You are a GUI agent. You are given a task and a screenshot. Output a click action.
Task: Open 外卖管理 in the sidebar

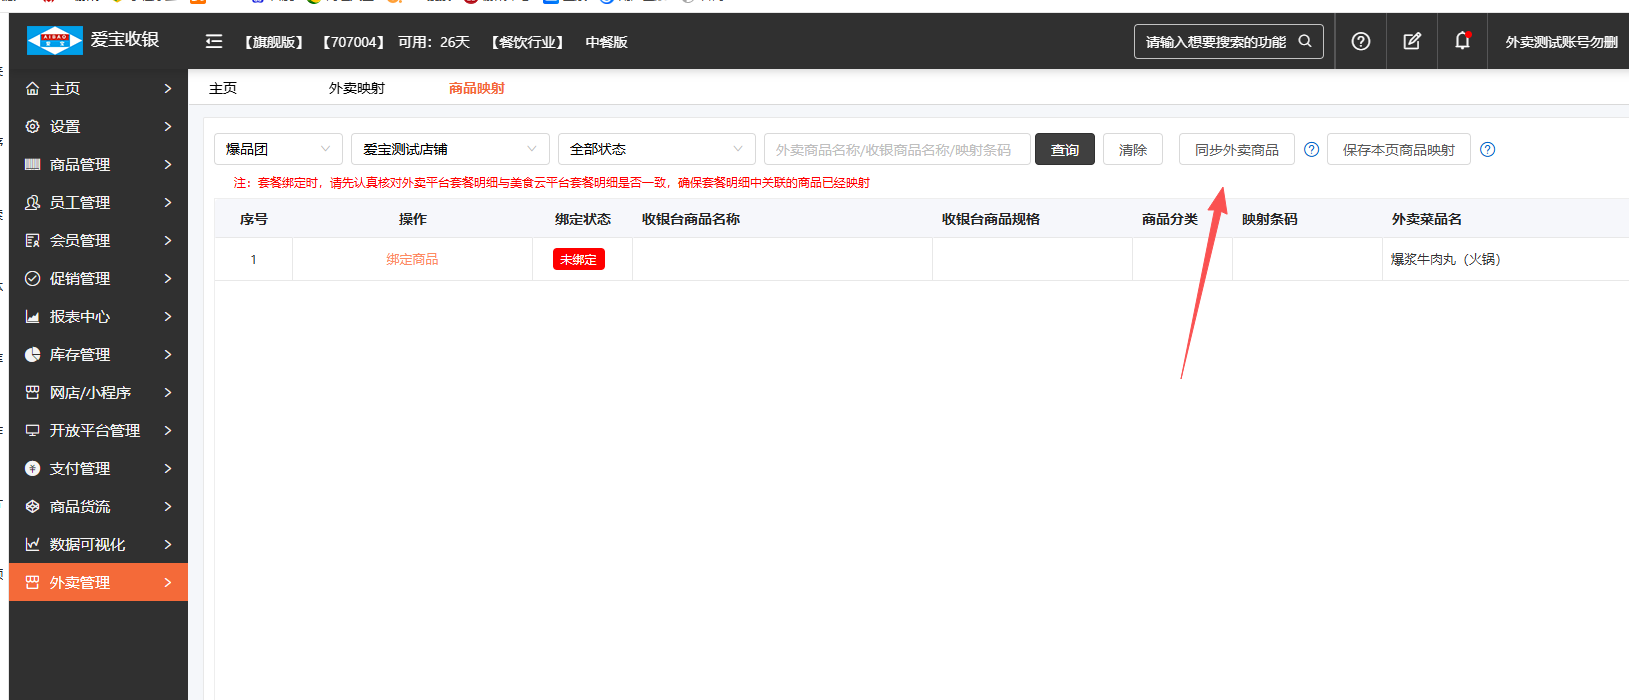(98, 582)
